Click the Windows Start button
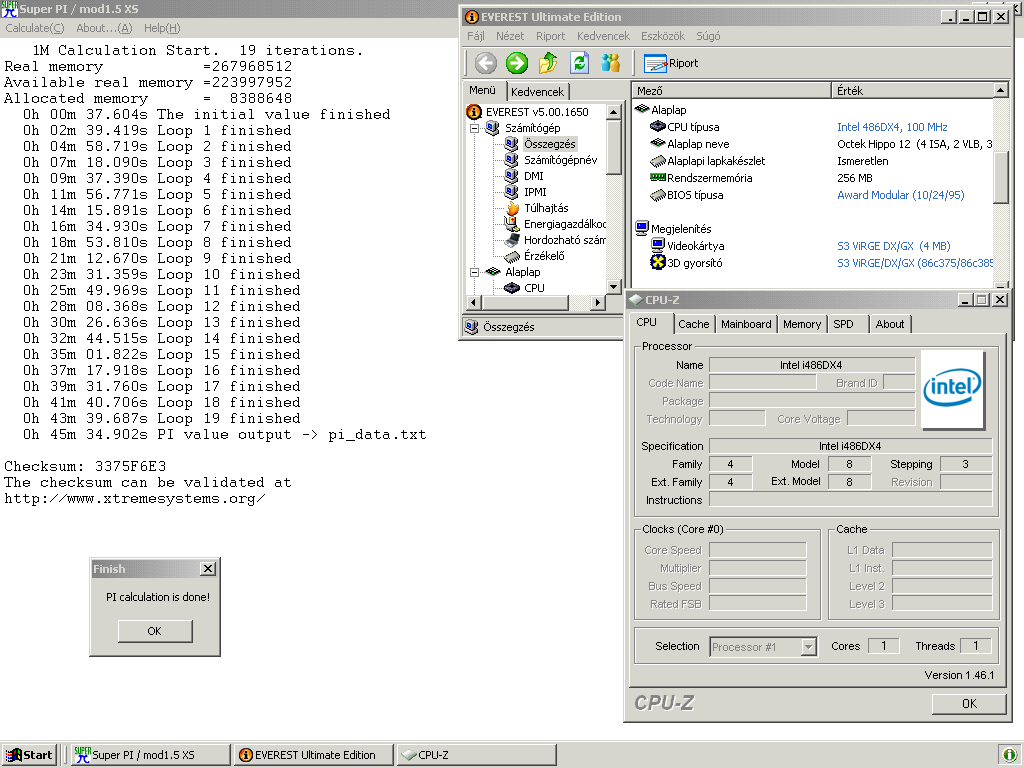The image size is (1024, 768). click(29, 755)
